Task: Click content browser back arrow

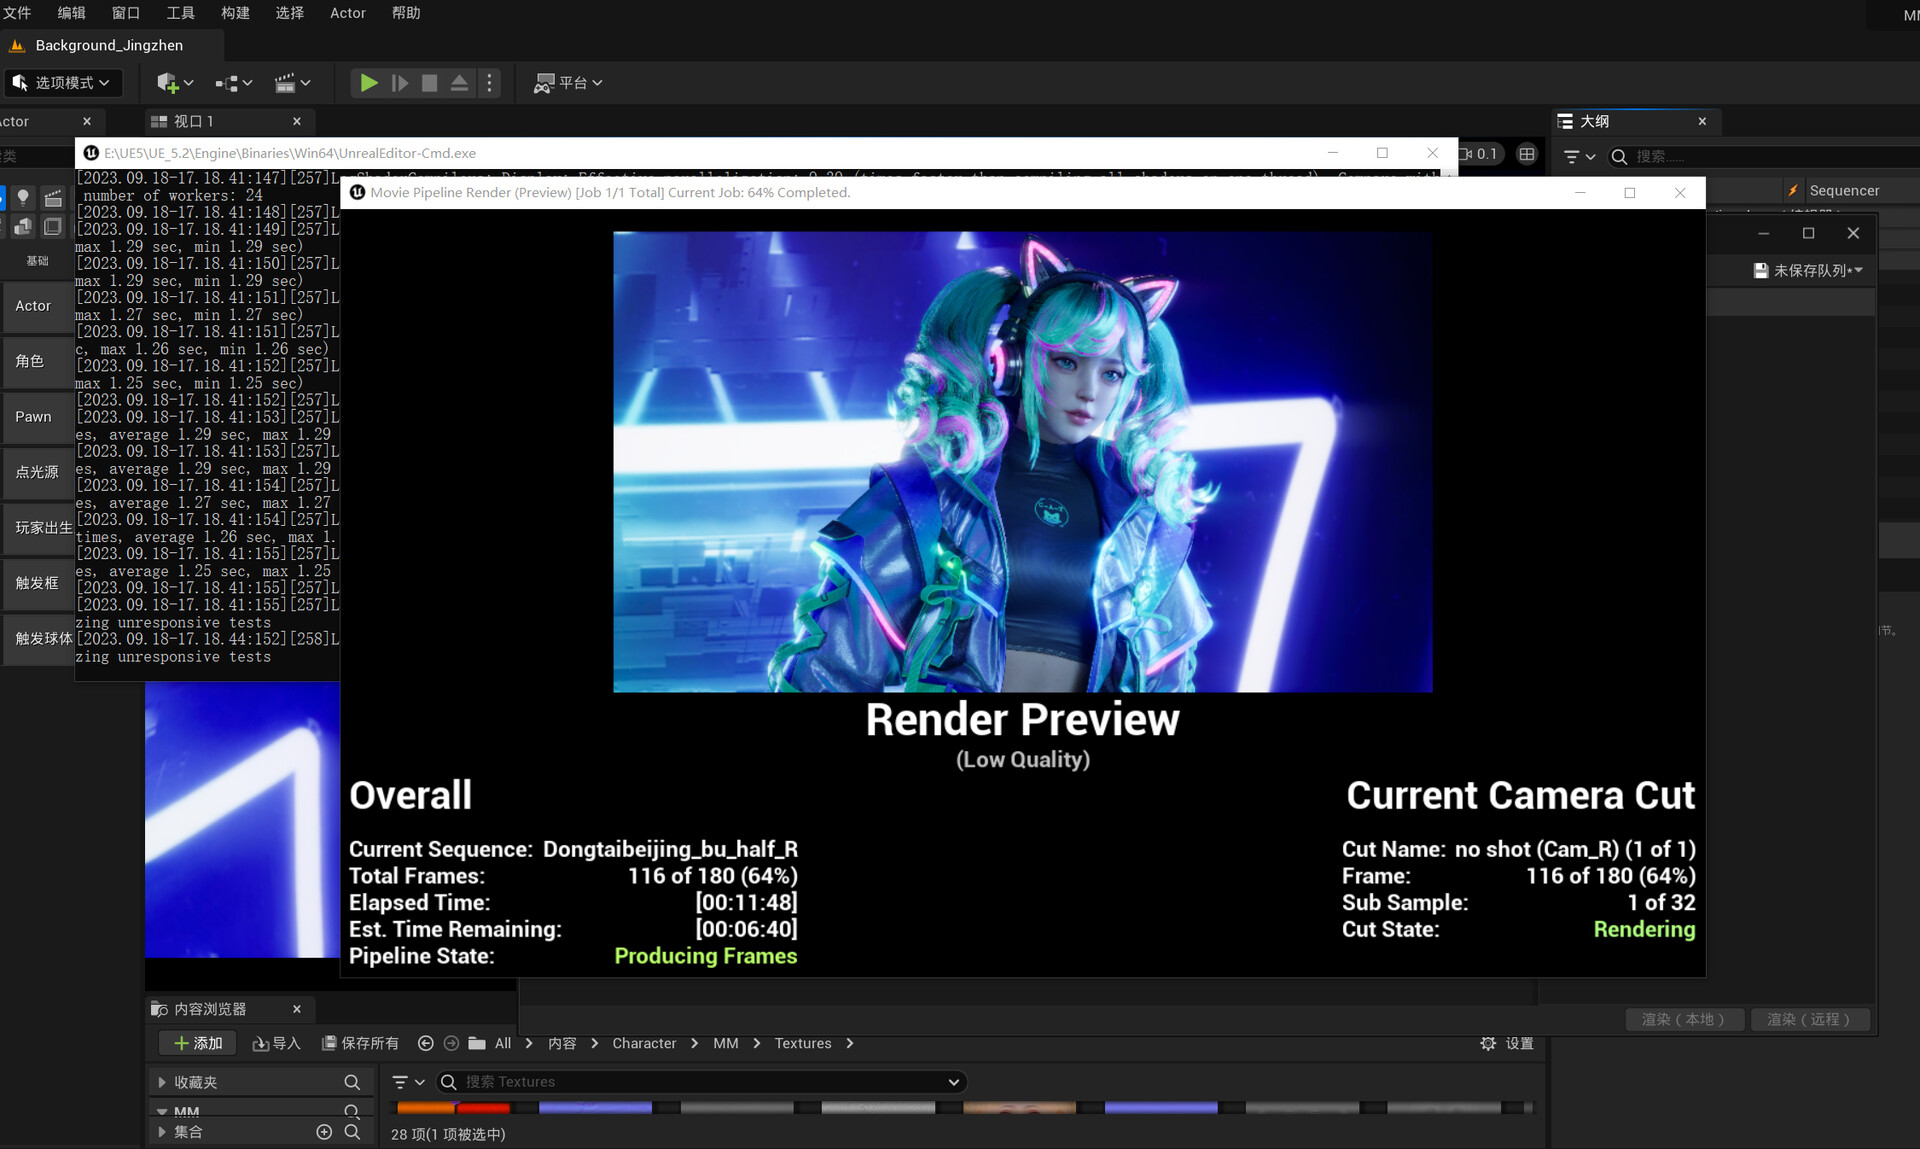Action: point(425,1043)
